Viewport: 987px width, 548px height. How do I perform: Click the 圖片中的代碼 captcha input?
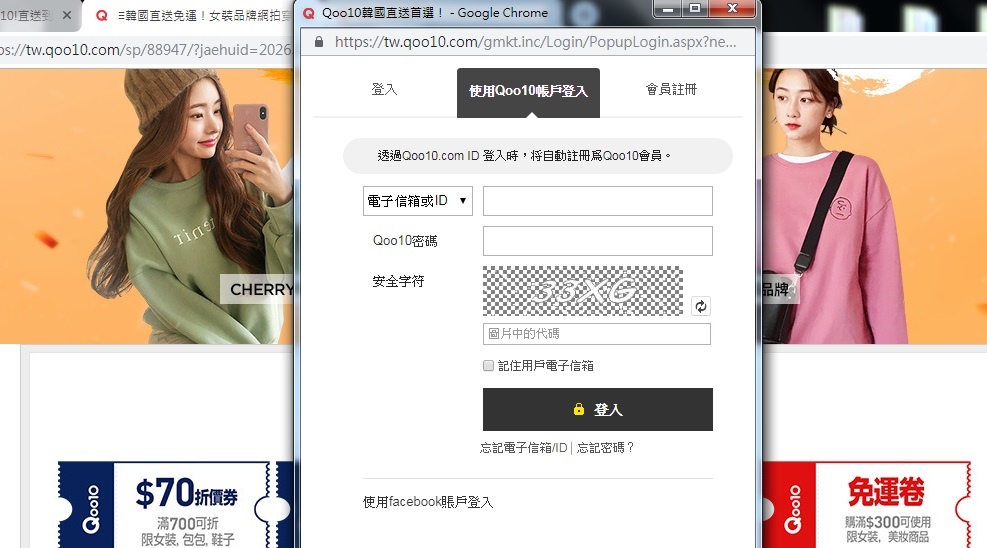coord(597,334)
